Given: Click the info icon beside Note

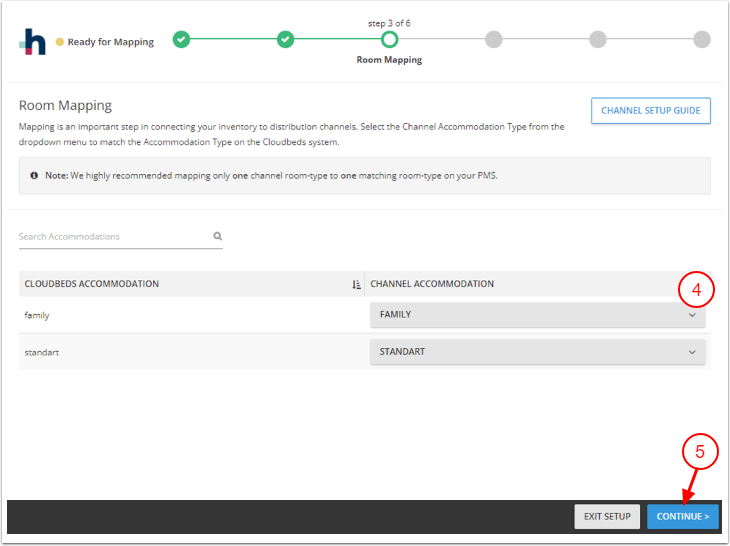Looking at the screenshot, I should pos(35,175).
